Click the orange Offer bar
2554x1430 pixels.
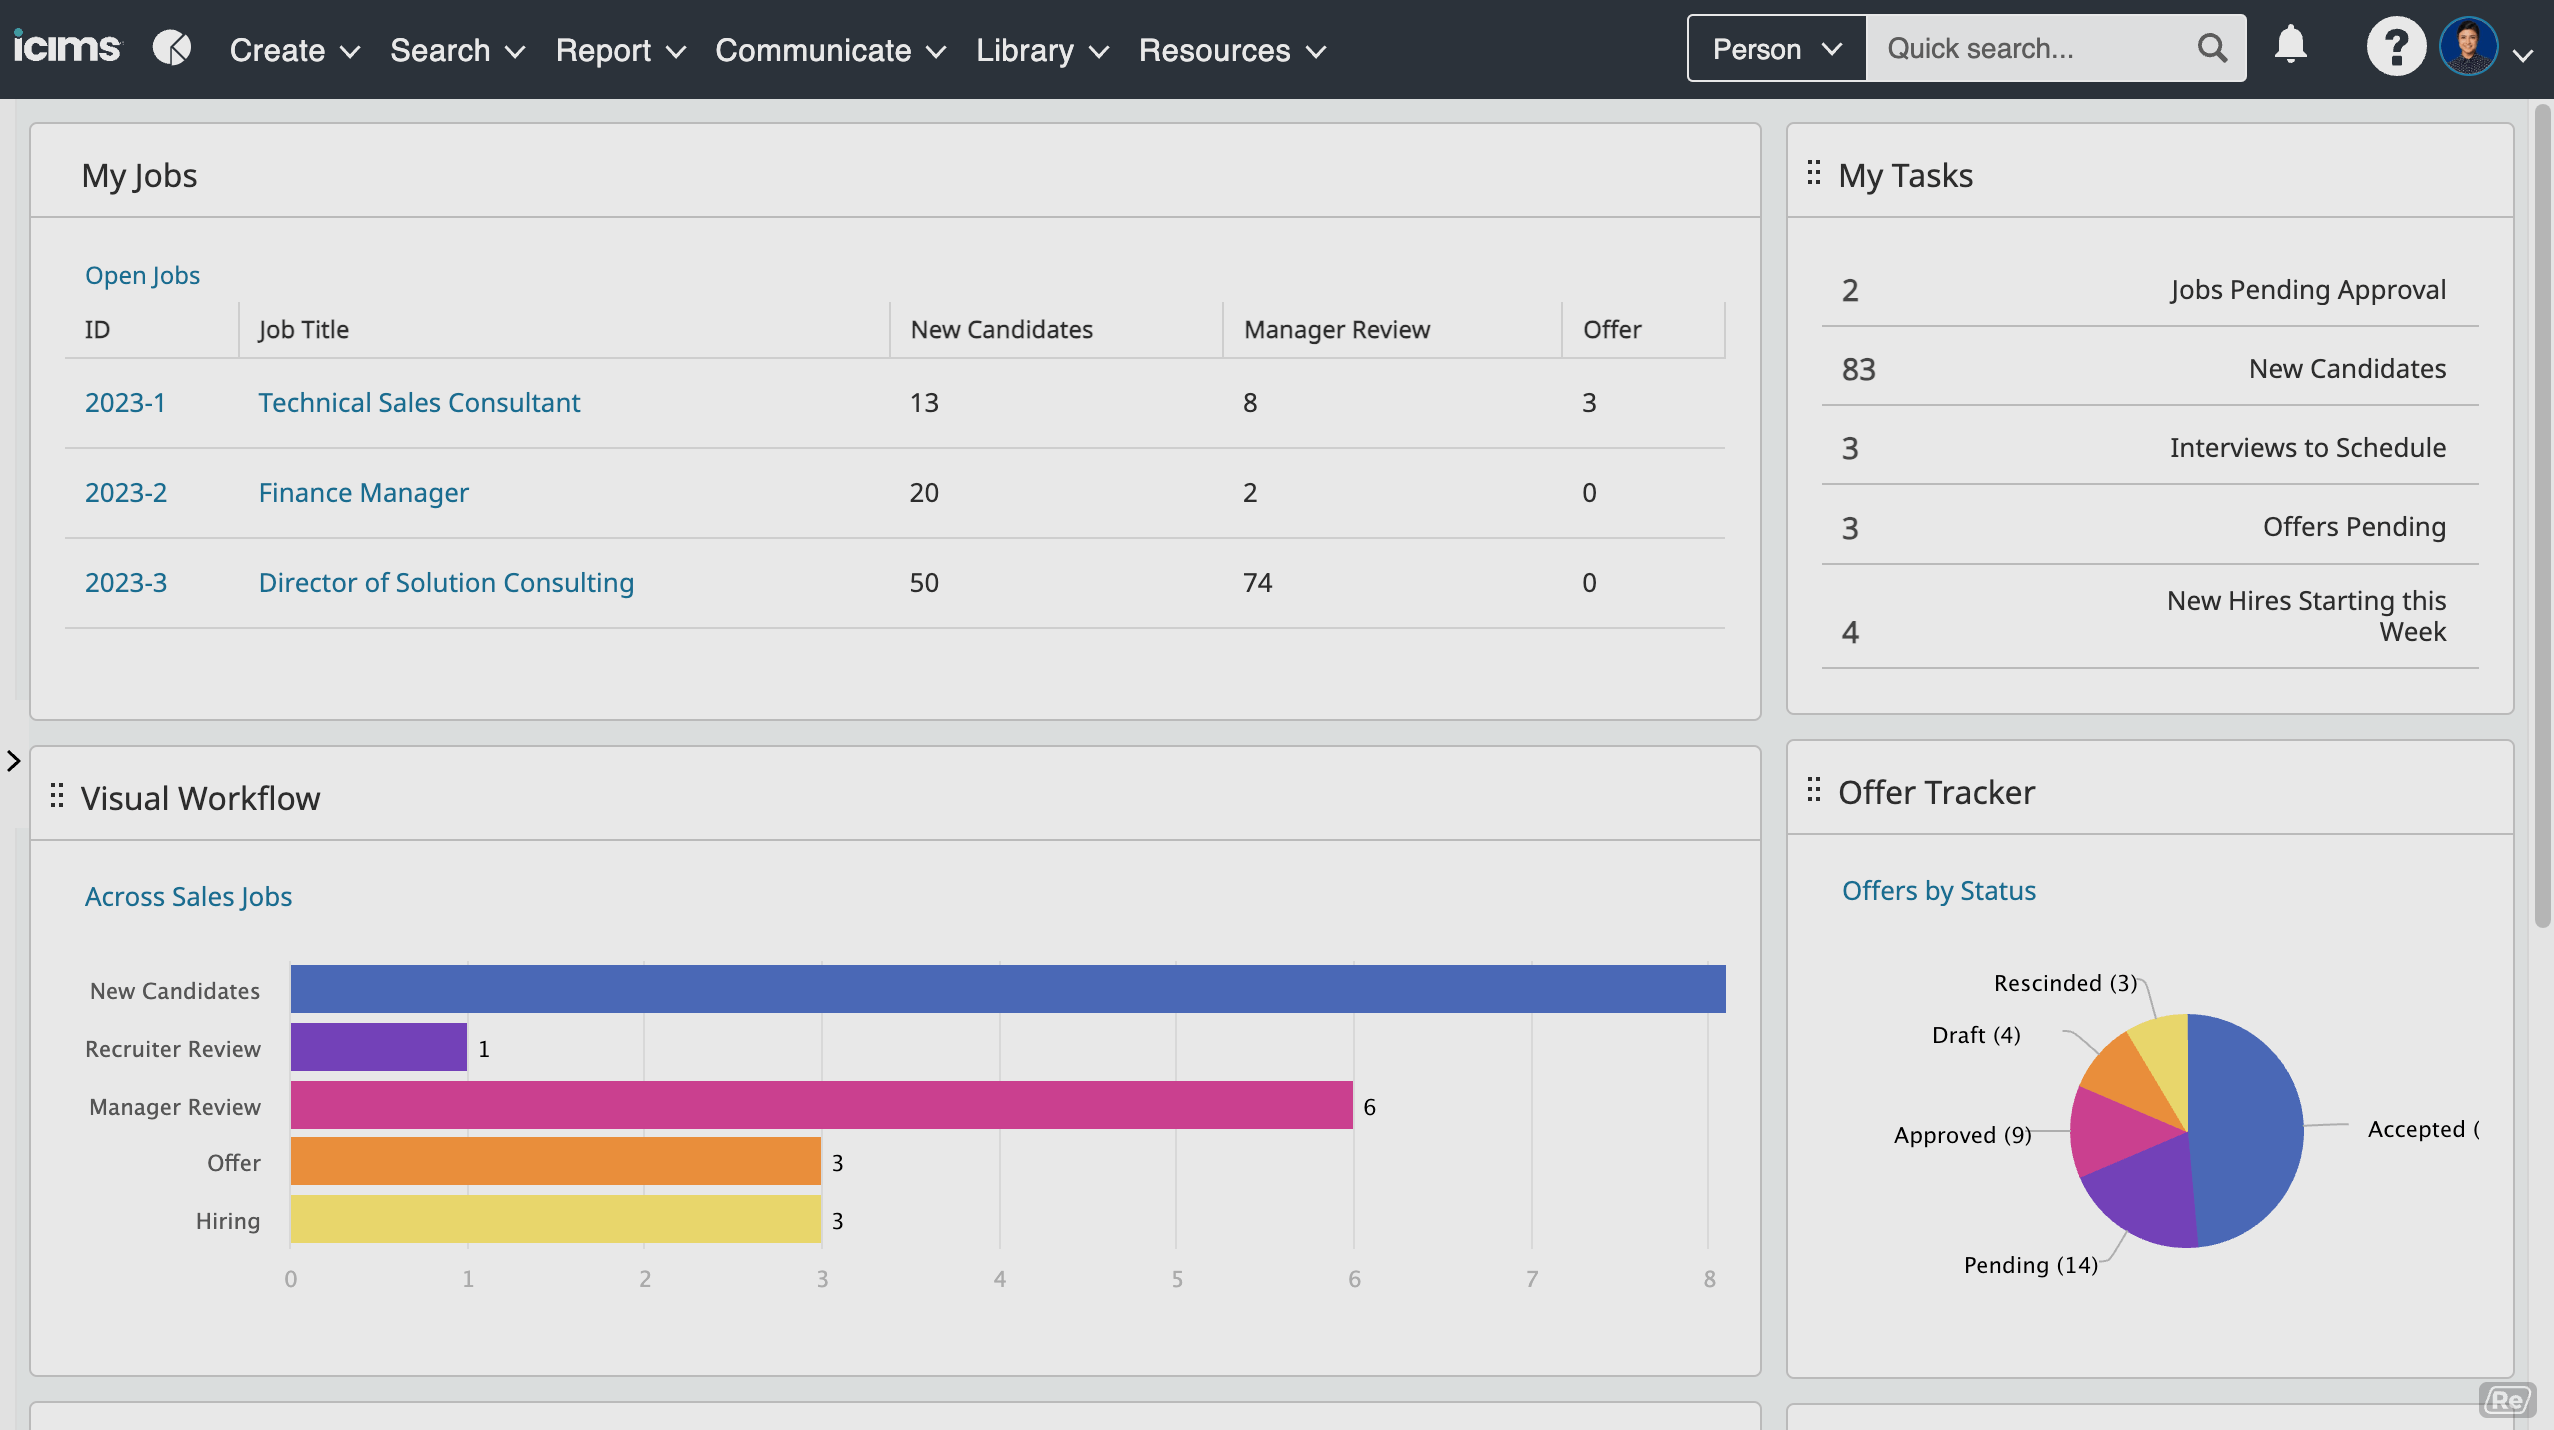[x=556, y=1161]
